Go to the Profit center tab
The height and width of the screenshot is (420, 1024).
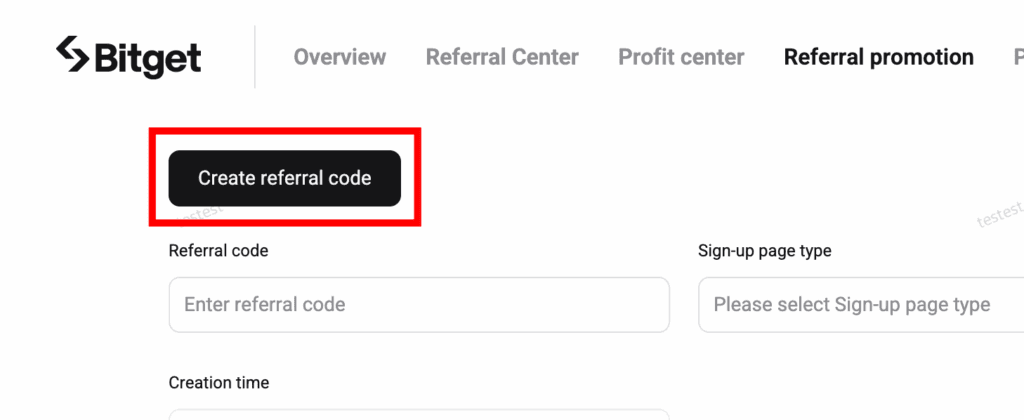tap(681, 57)
